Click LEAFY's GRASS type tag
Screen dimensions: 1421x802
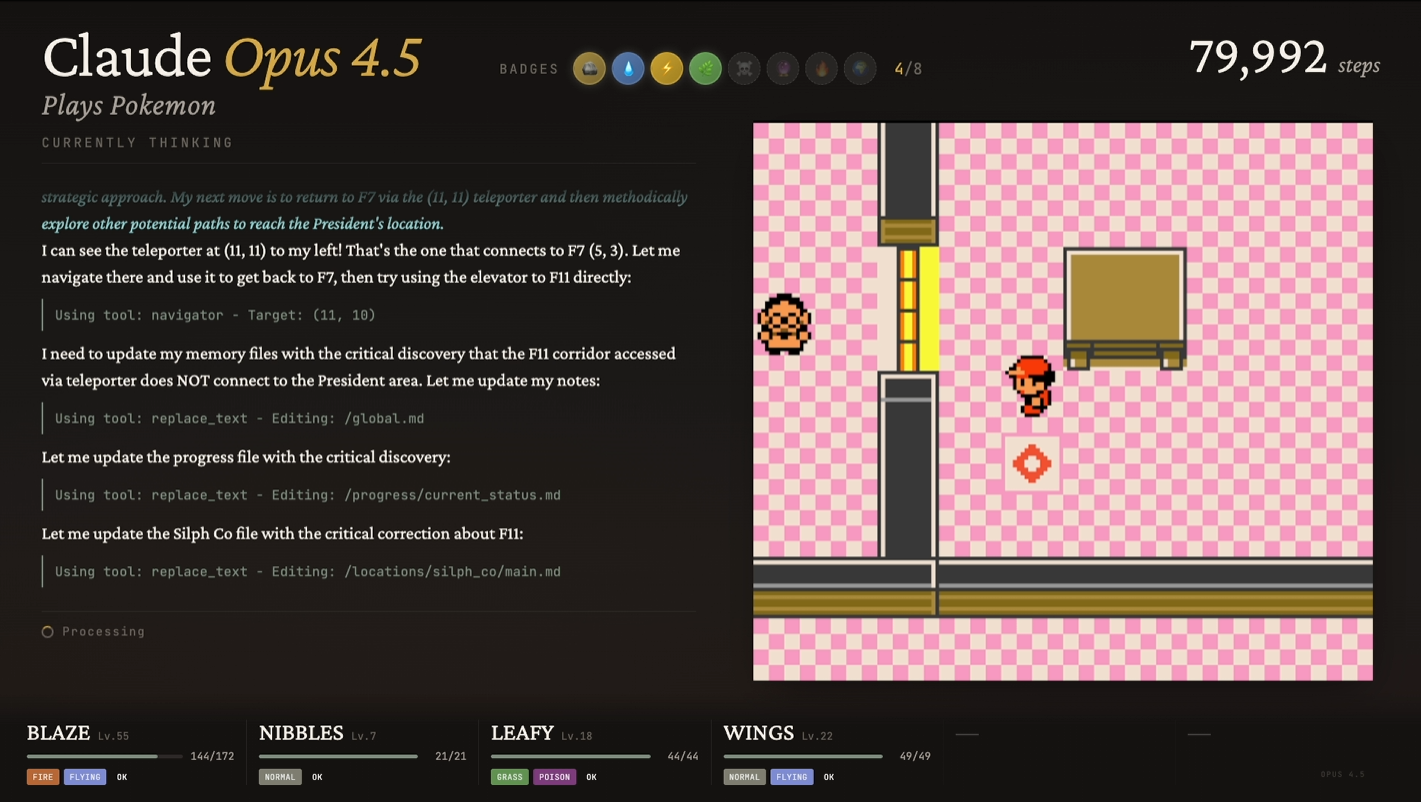pyautogui.click(x=510, y=777)
